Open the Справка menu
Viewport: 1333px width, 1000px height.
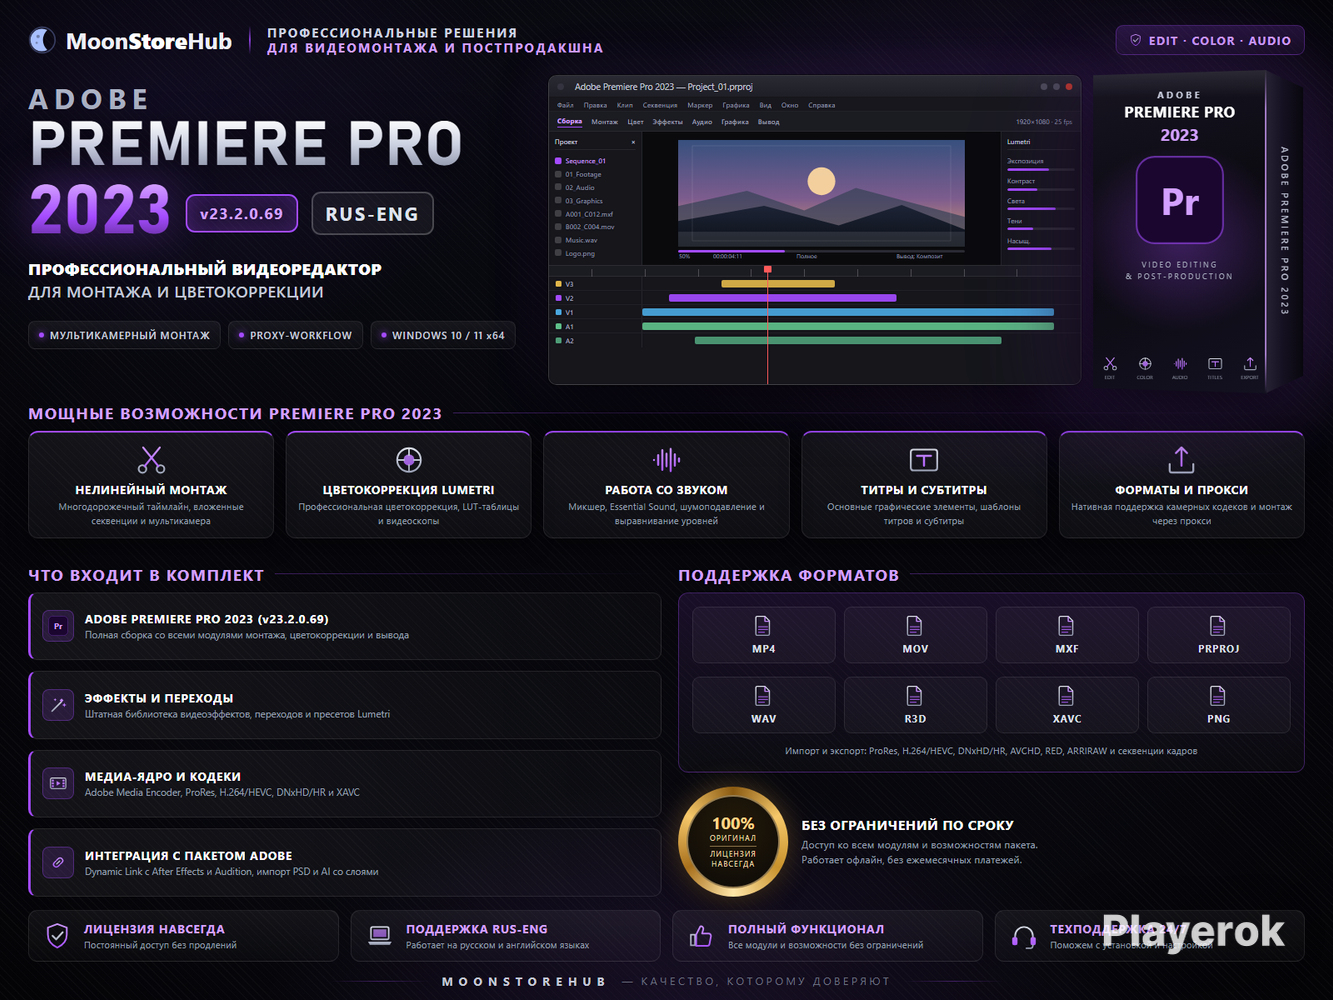coord(822,105)
